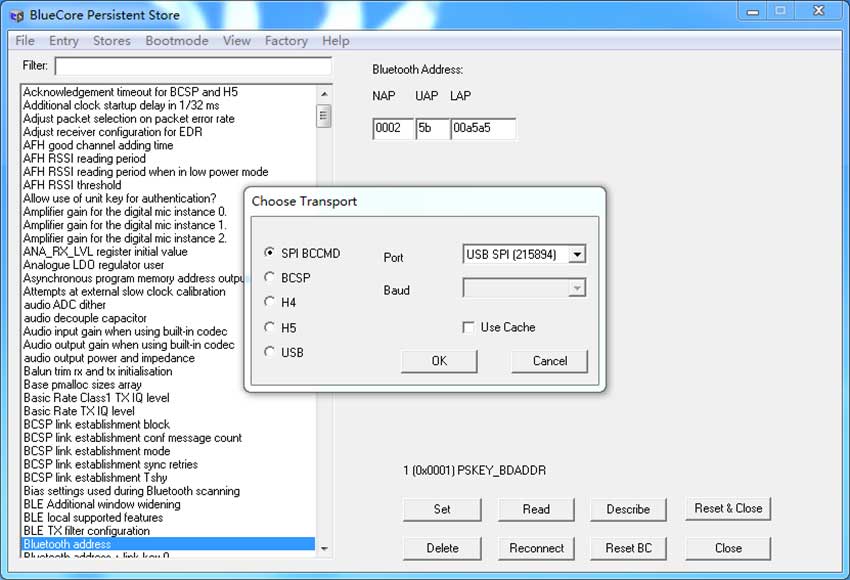Viewport: 850px width, 580px height.
Task: Click the UAP address field containing 5b
Action: (432, 128)
